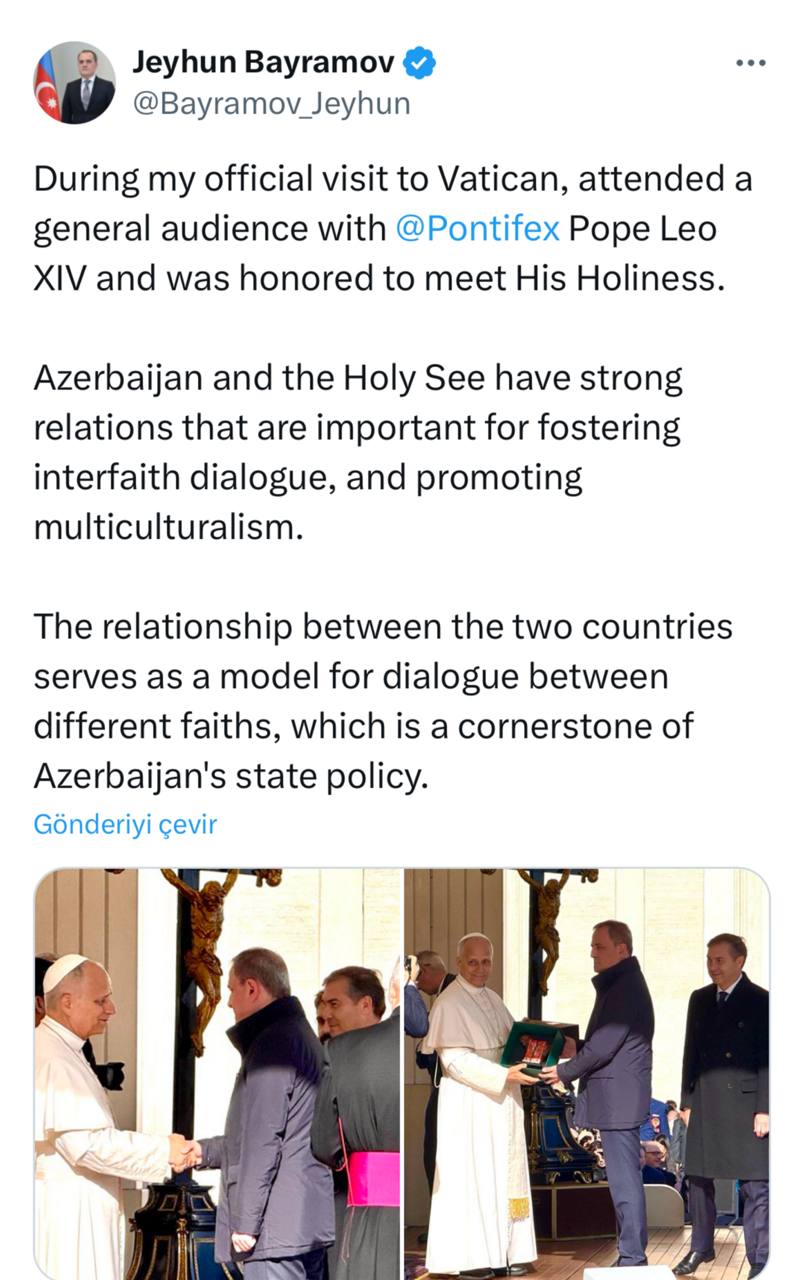Click the pink sash in the left photo
The width and height of the screenshot is (804, 1280).
point(375,1178)
